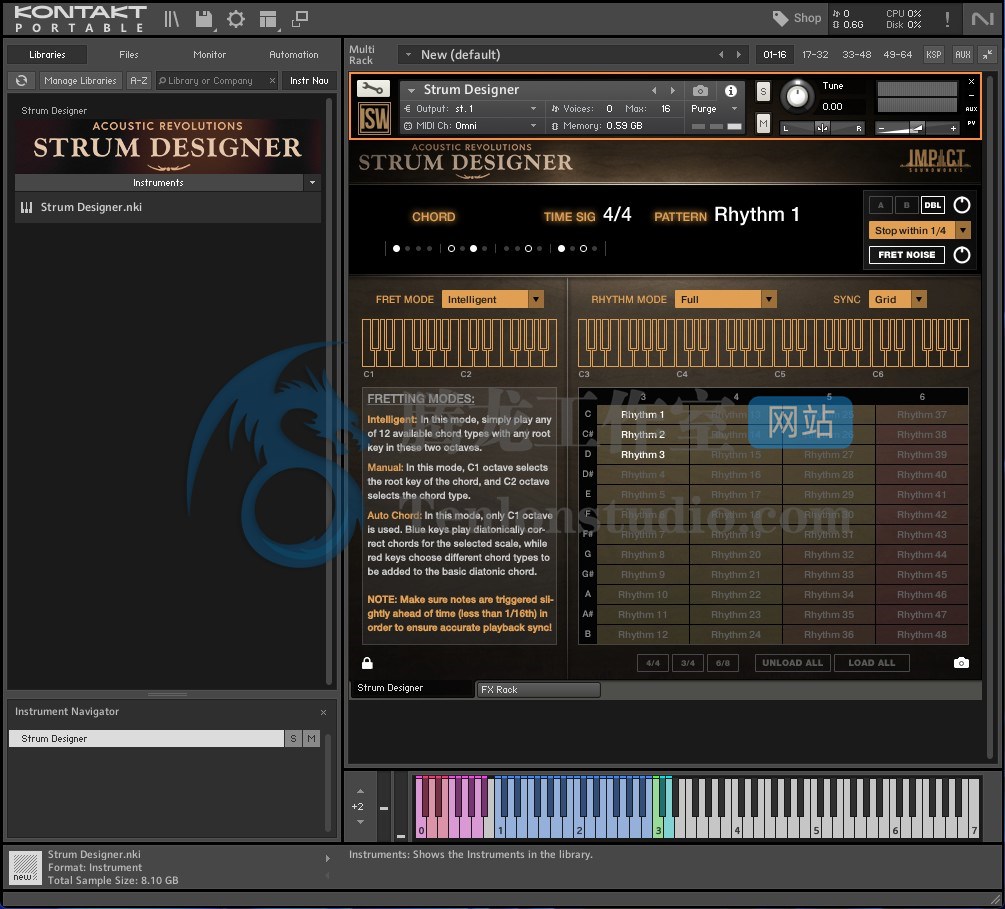1005x909 pixels.
Task: Click the refresh libraries icon
Action: tap(21, 81)
